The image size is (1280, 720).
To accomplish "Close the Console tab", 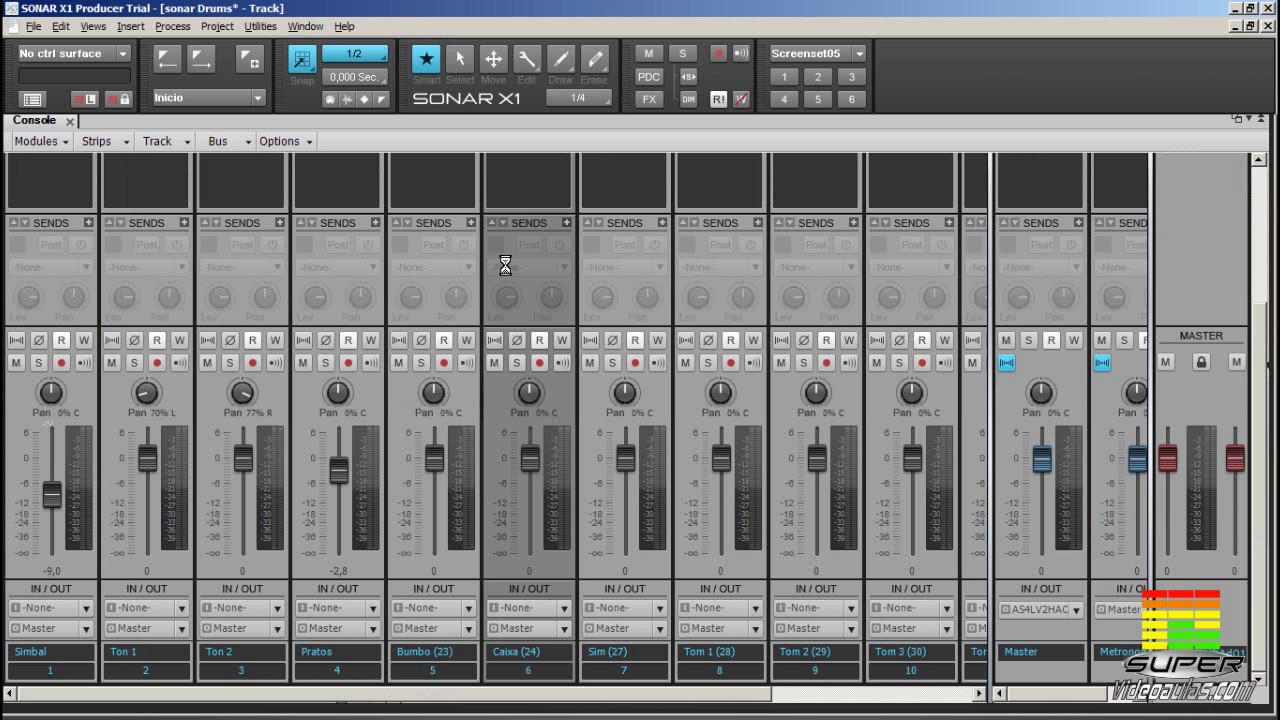I will (70, 121).
